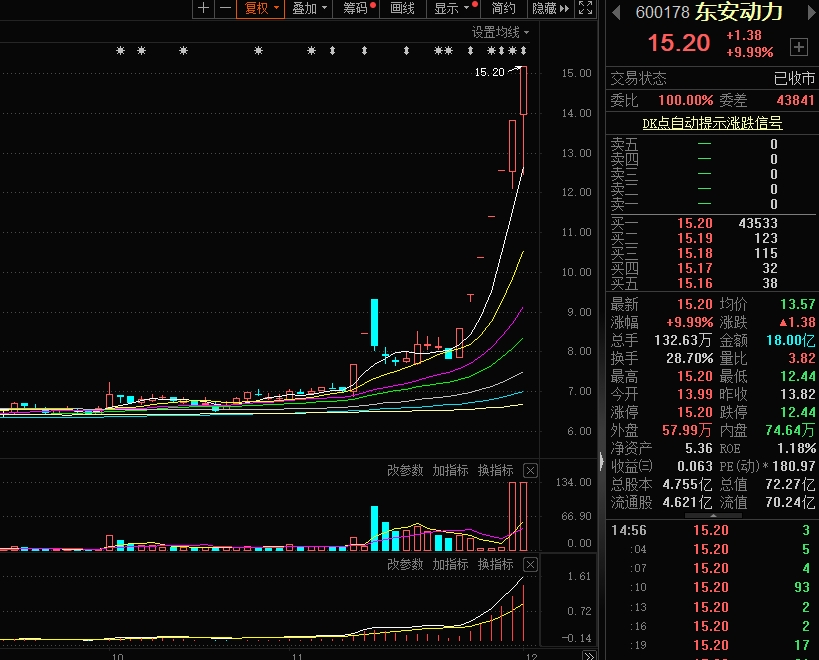This screenshot has width=819, height=660.
Task: Click the double-arrow more tools icon
Action: point(564,8)
